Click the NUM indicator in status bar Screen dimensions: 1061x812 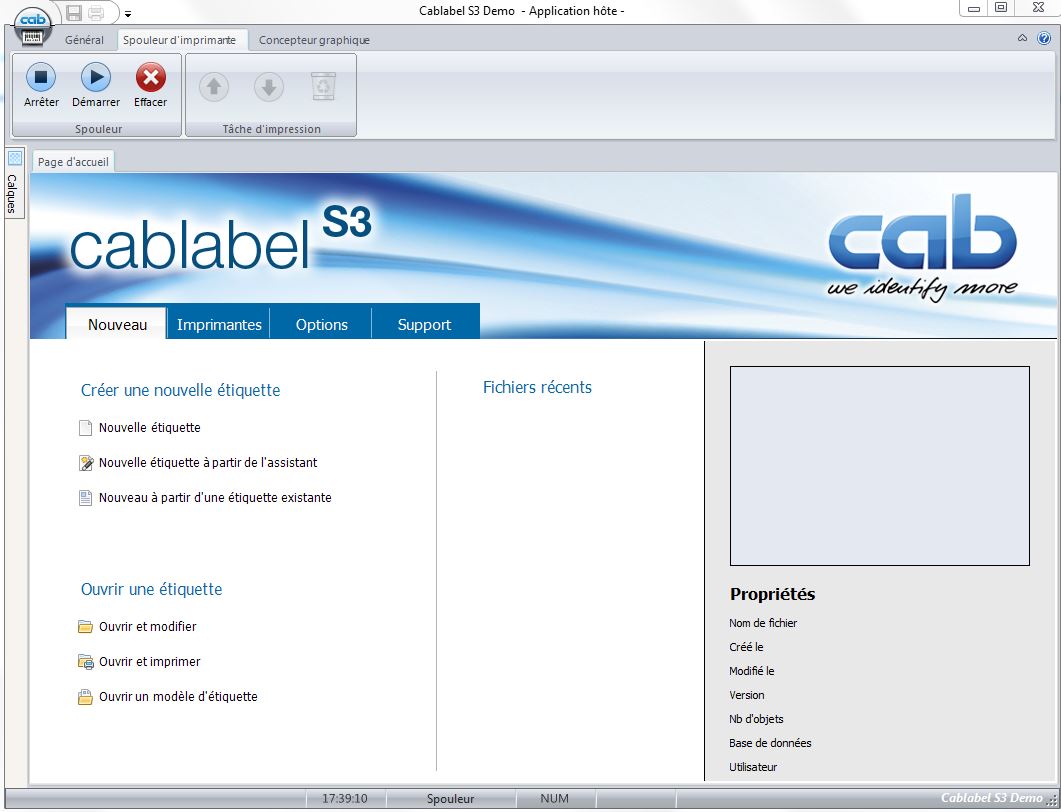point(555,798)
